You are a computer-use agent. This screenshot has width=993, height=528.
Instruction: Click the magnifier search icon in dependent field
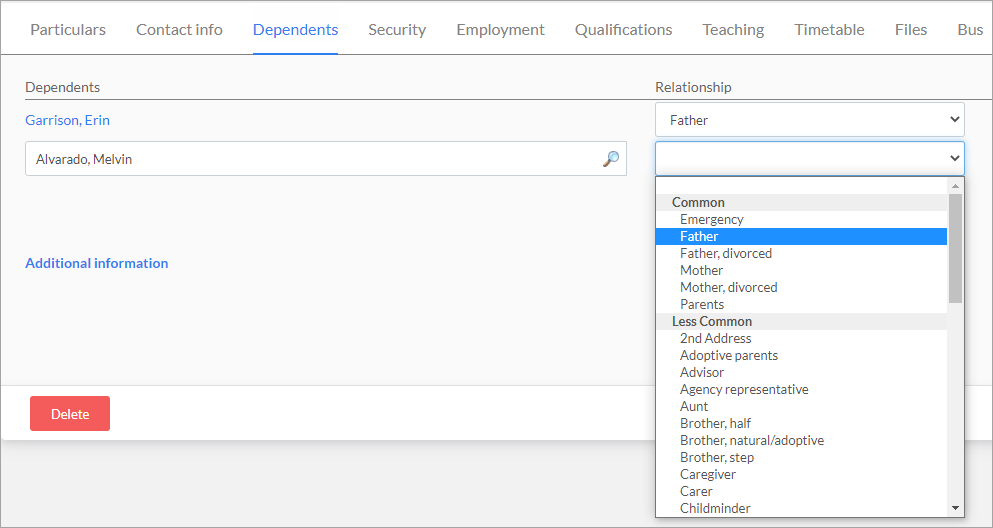coord(610,159)
